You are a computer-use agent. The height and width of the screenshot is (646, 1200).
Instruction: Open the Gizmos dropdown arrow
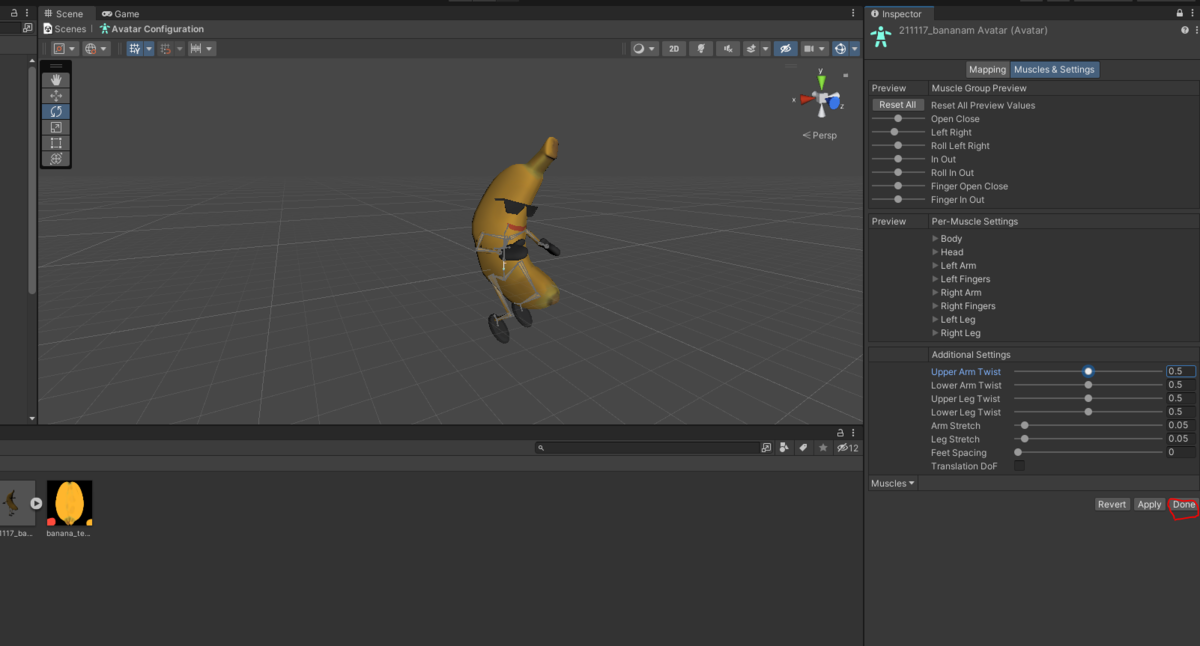[x=855, y=49]
